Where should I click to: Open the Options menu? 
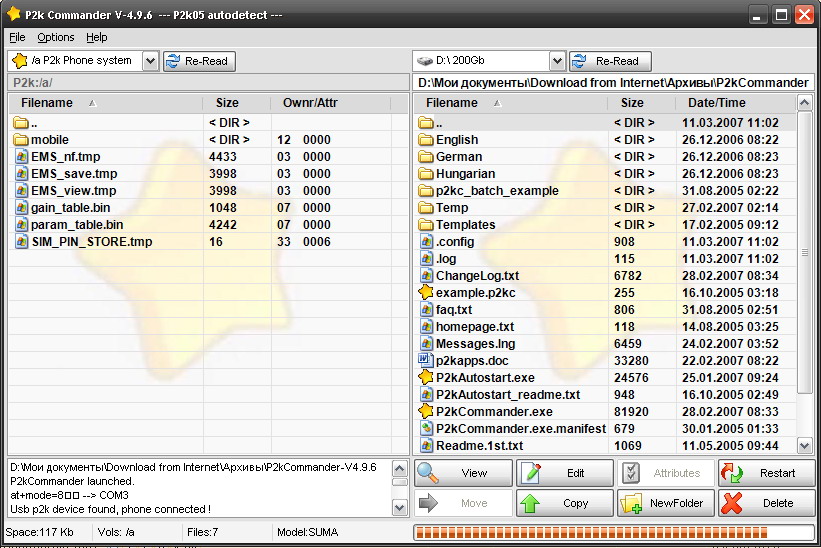click(x=56, y=37)
